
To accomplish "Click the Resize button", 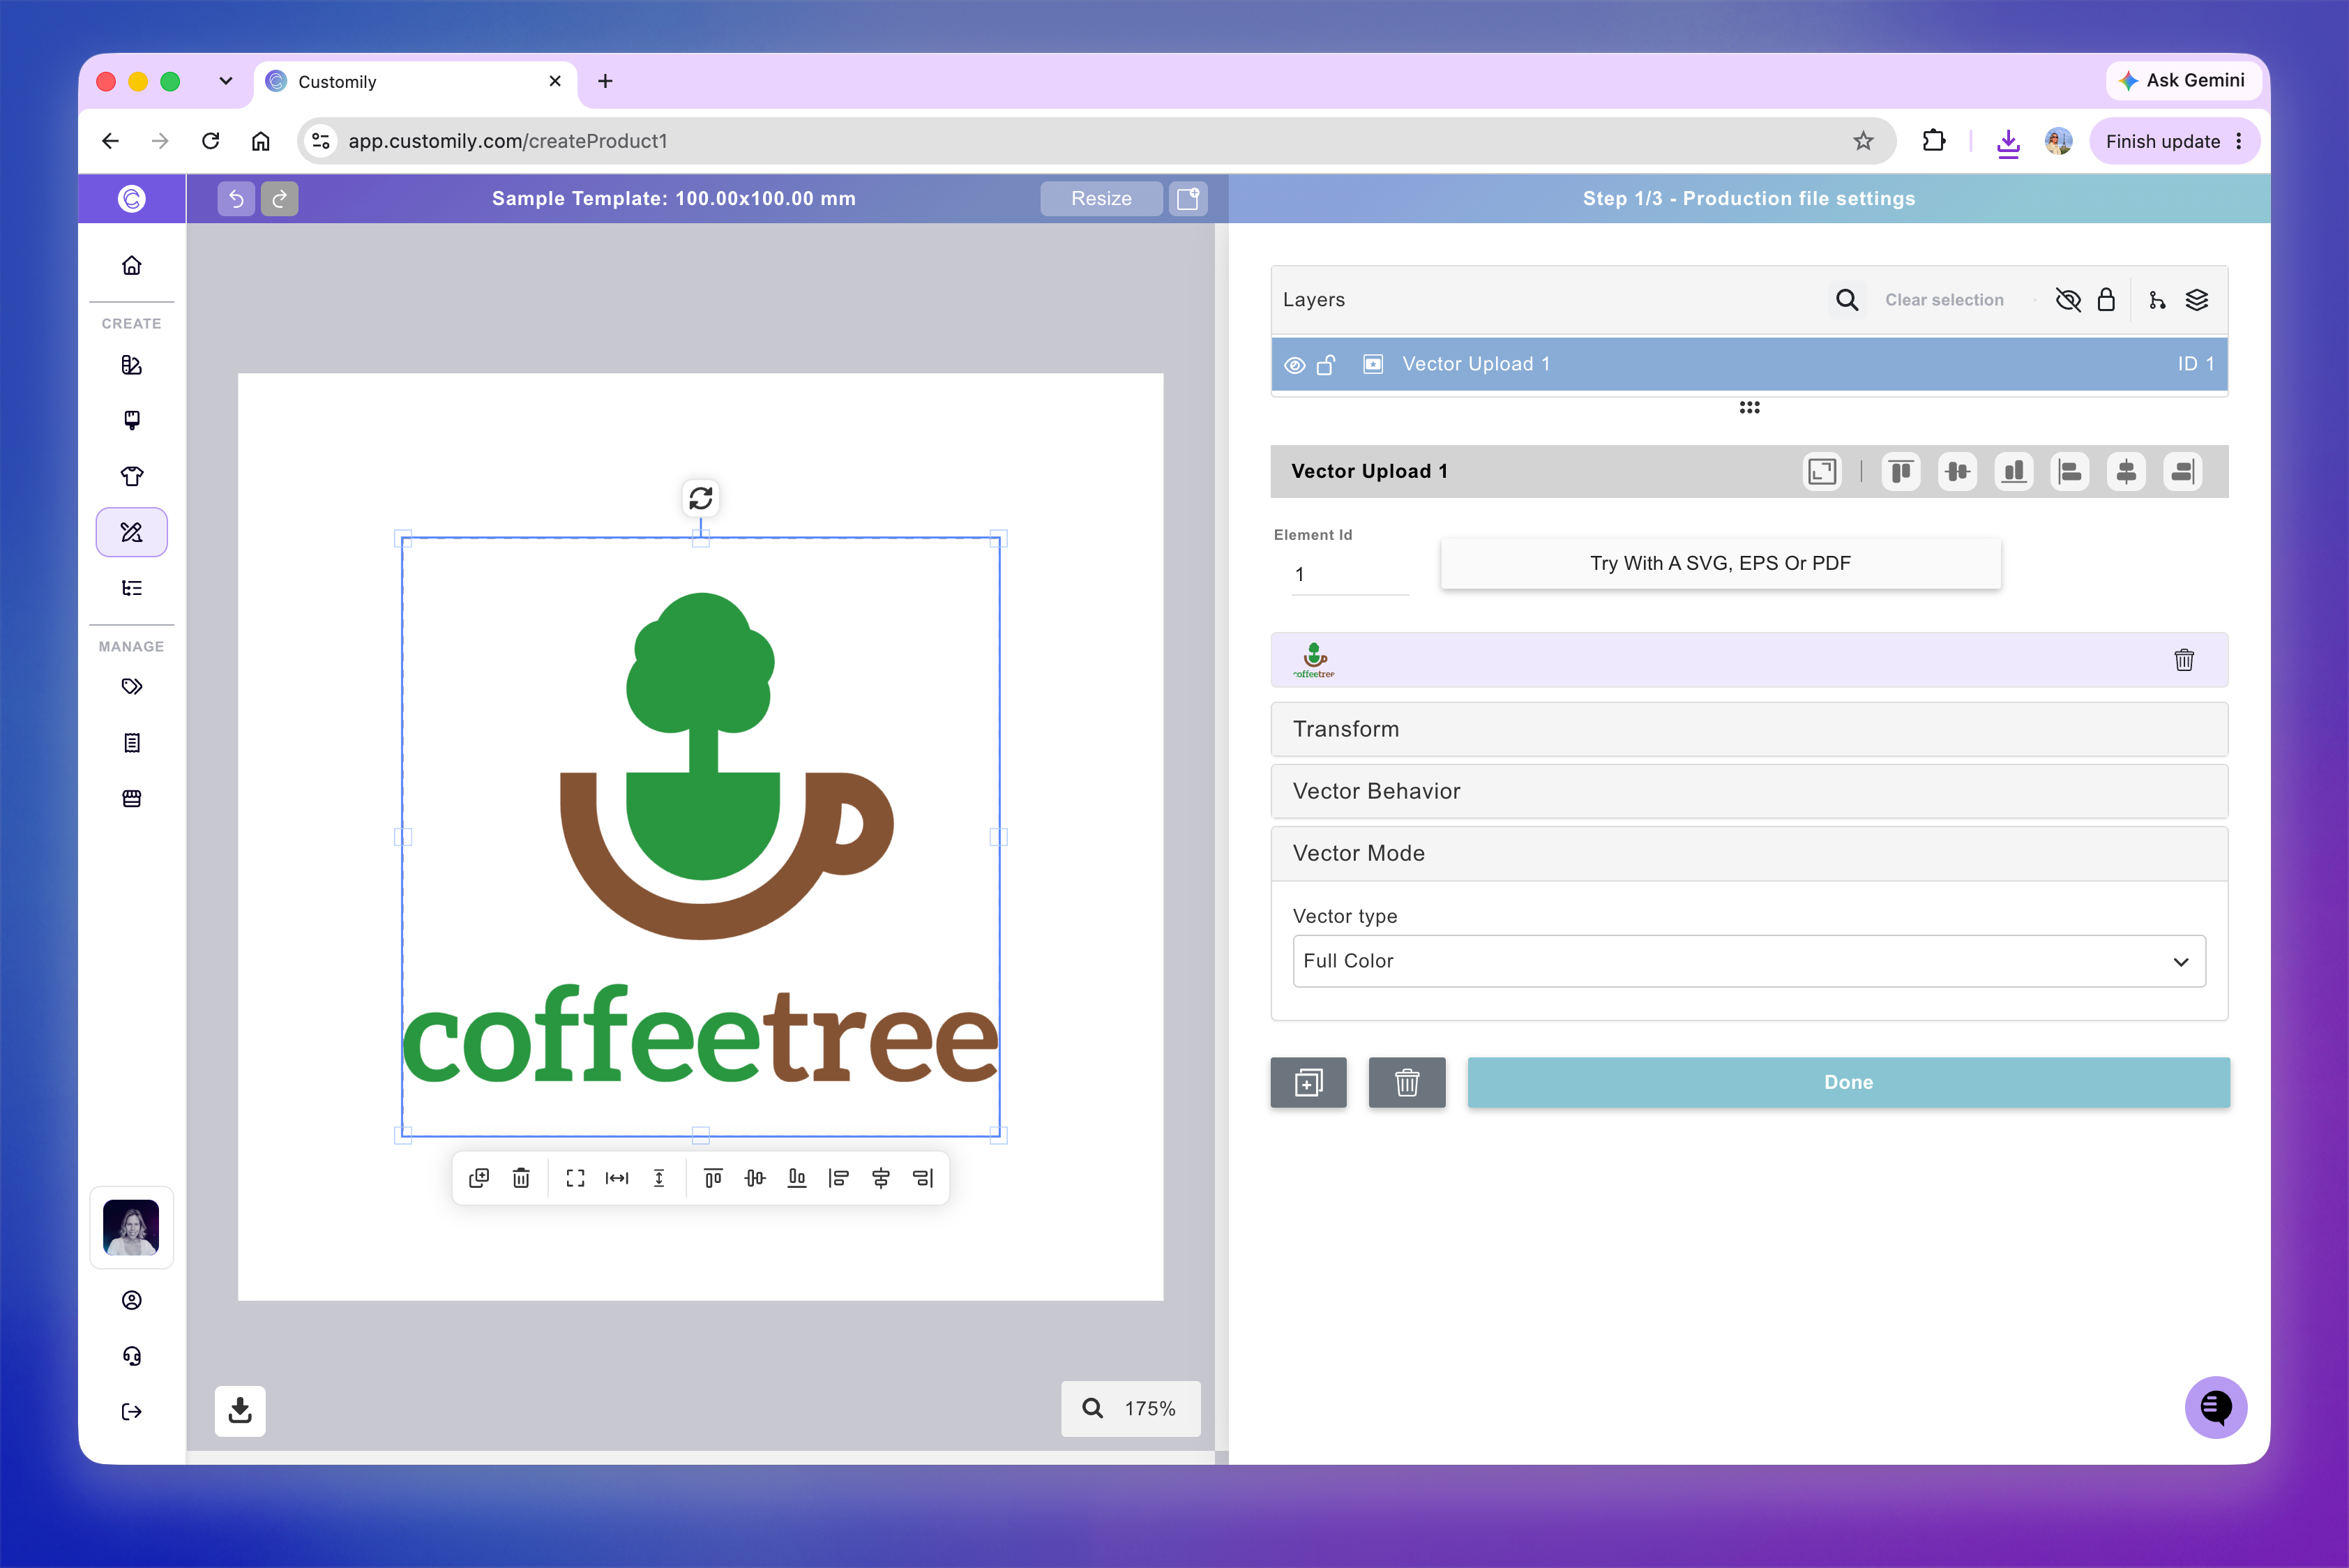I will click(x=1101, y=198).
